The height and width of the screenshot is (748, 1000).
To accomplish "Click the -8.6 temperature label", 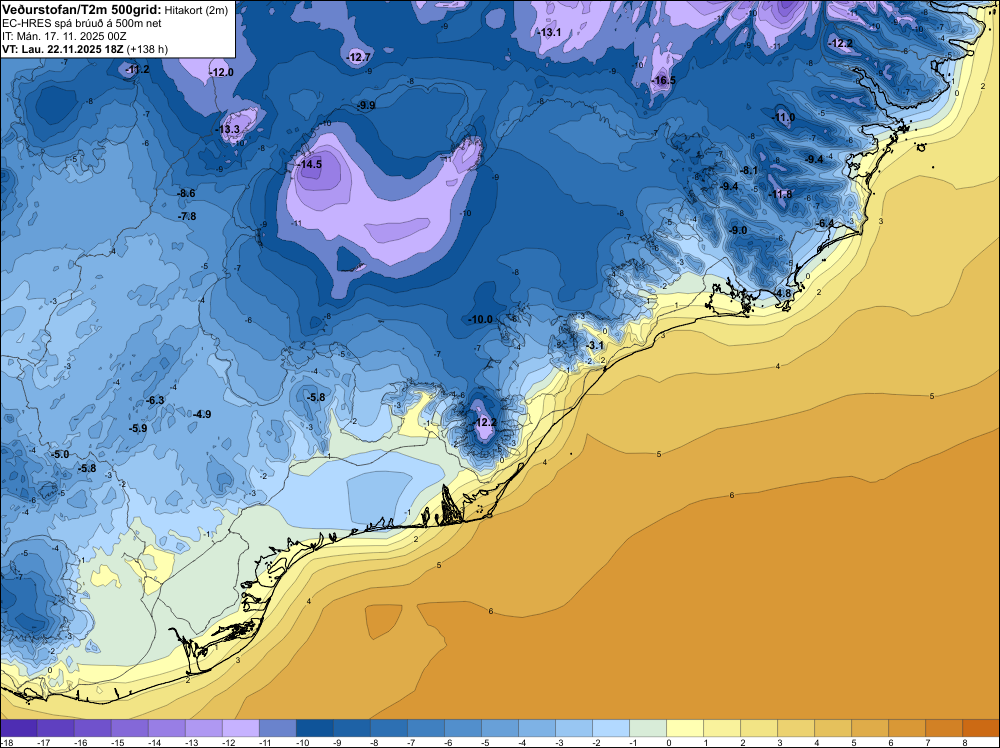I will (186, 193).
